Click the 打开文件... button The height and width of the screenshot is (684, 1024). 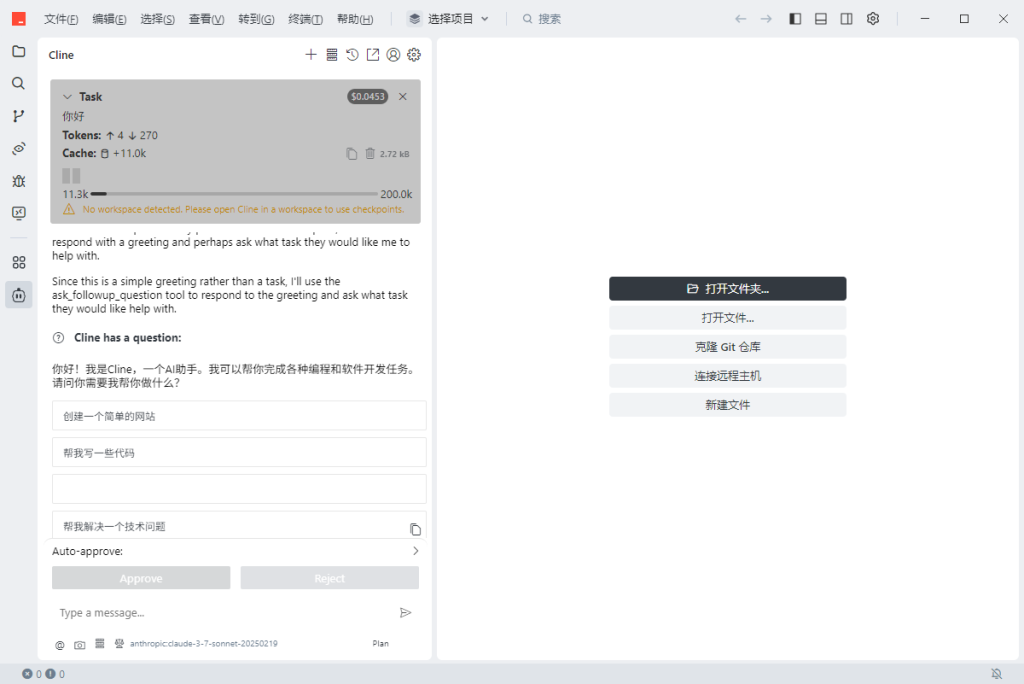point(728,318)
